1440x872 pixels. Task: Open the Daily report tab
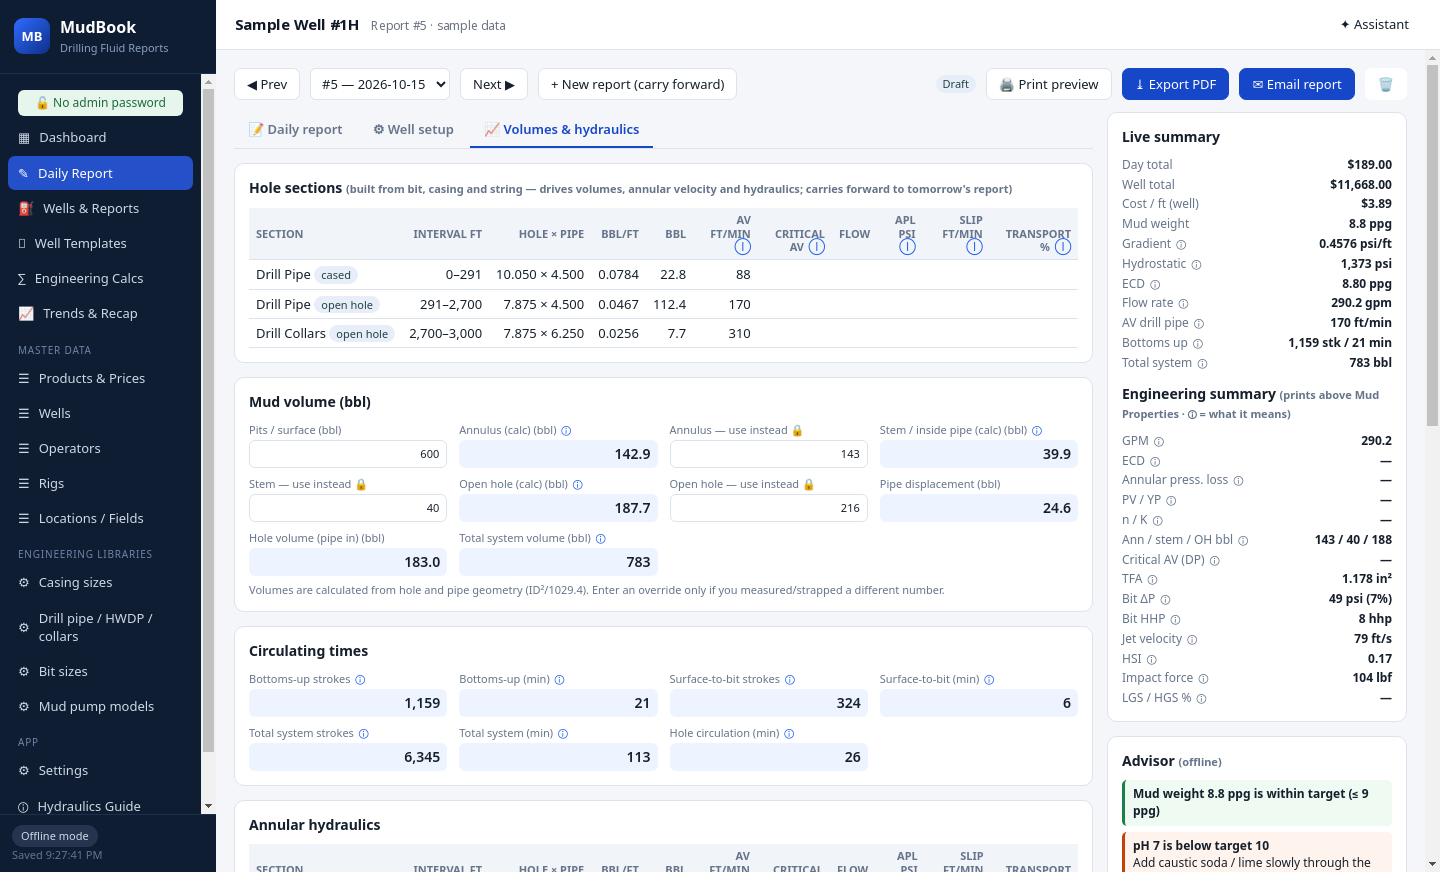tap(295, 129)
